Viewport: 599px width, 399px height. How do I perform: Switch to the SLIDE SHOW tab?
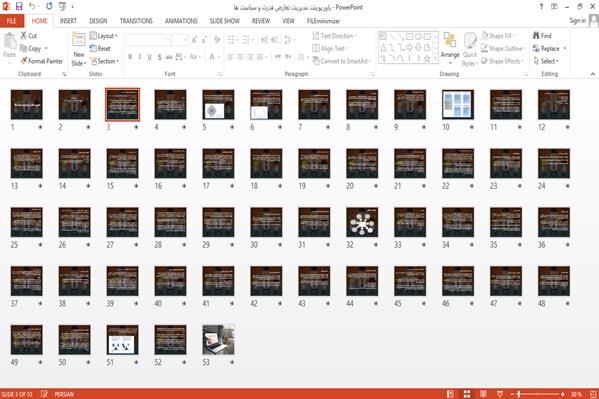pyautogui.click(x=224, y=21)
